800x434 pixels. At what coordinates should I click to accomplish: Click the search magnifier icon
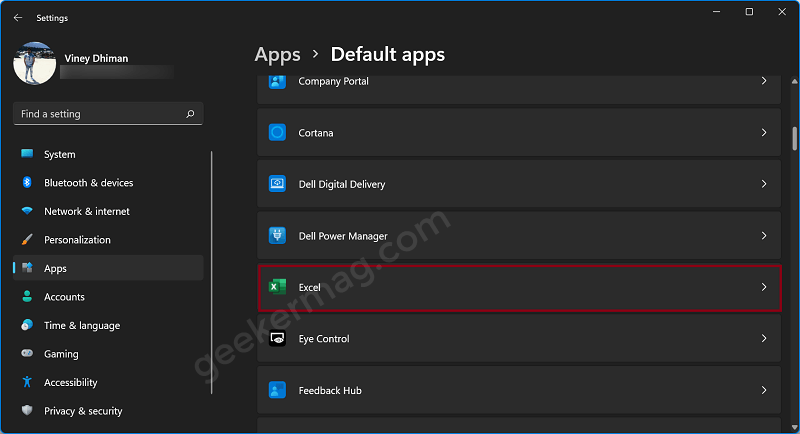(x=190, y=114)
